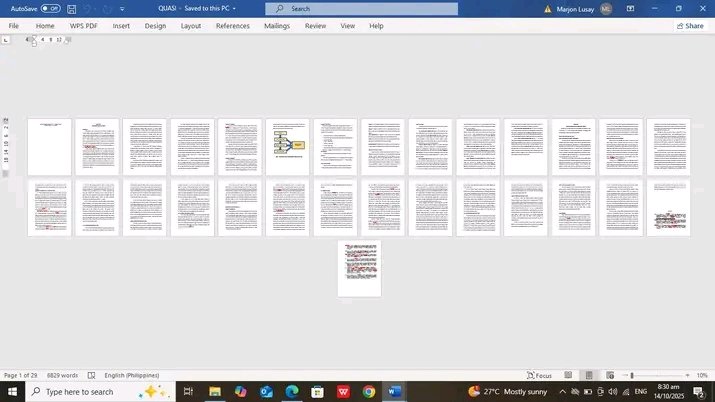Open Task View on the taskbar
This screenshot has width=715, height=402.
pyautogui.click(x=188, y=392)
